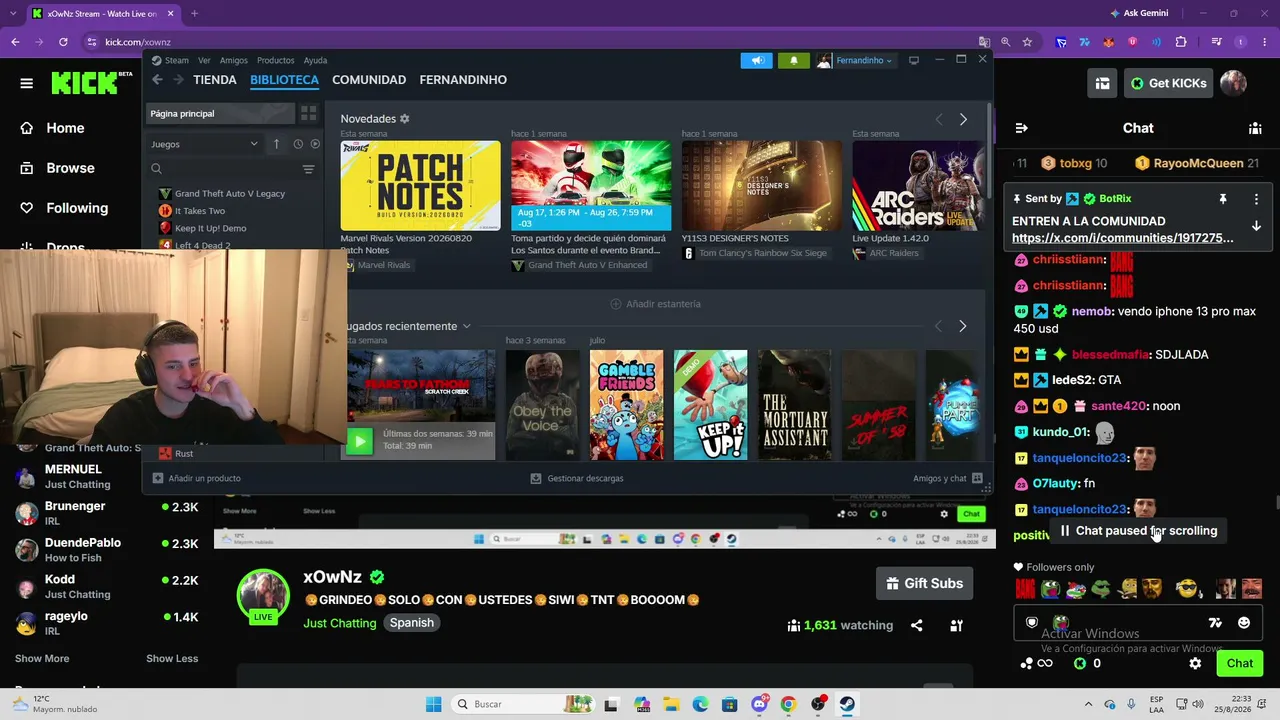
Task: Resume chat with 'Chat paused for scrolling'
Action: (x=1137, y=531)
